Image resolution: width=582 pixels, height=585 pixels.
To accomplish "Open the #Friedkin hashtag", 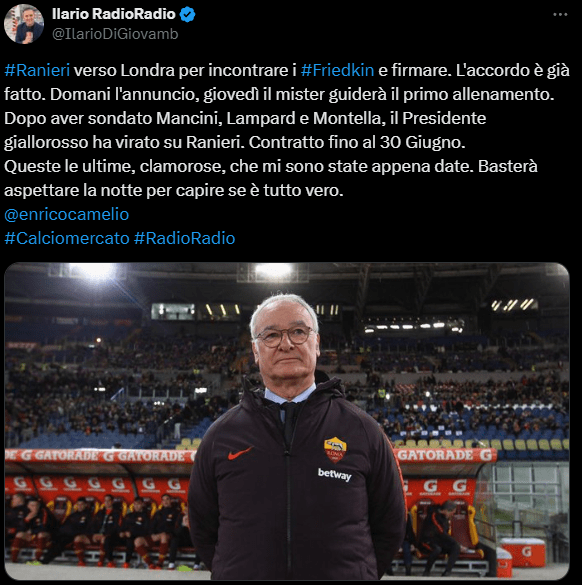I will point(337,70).
